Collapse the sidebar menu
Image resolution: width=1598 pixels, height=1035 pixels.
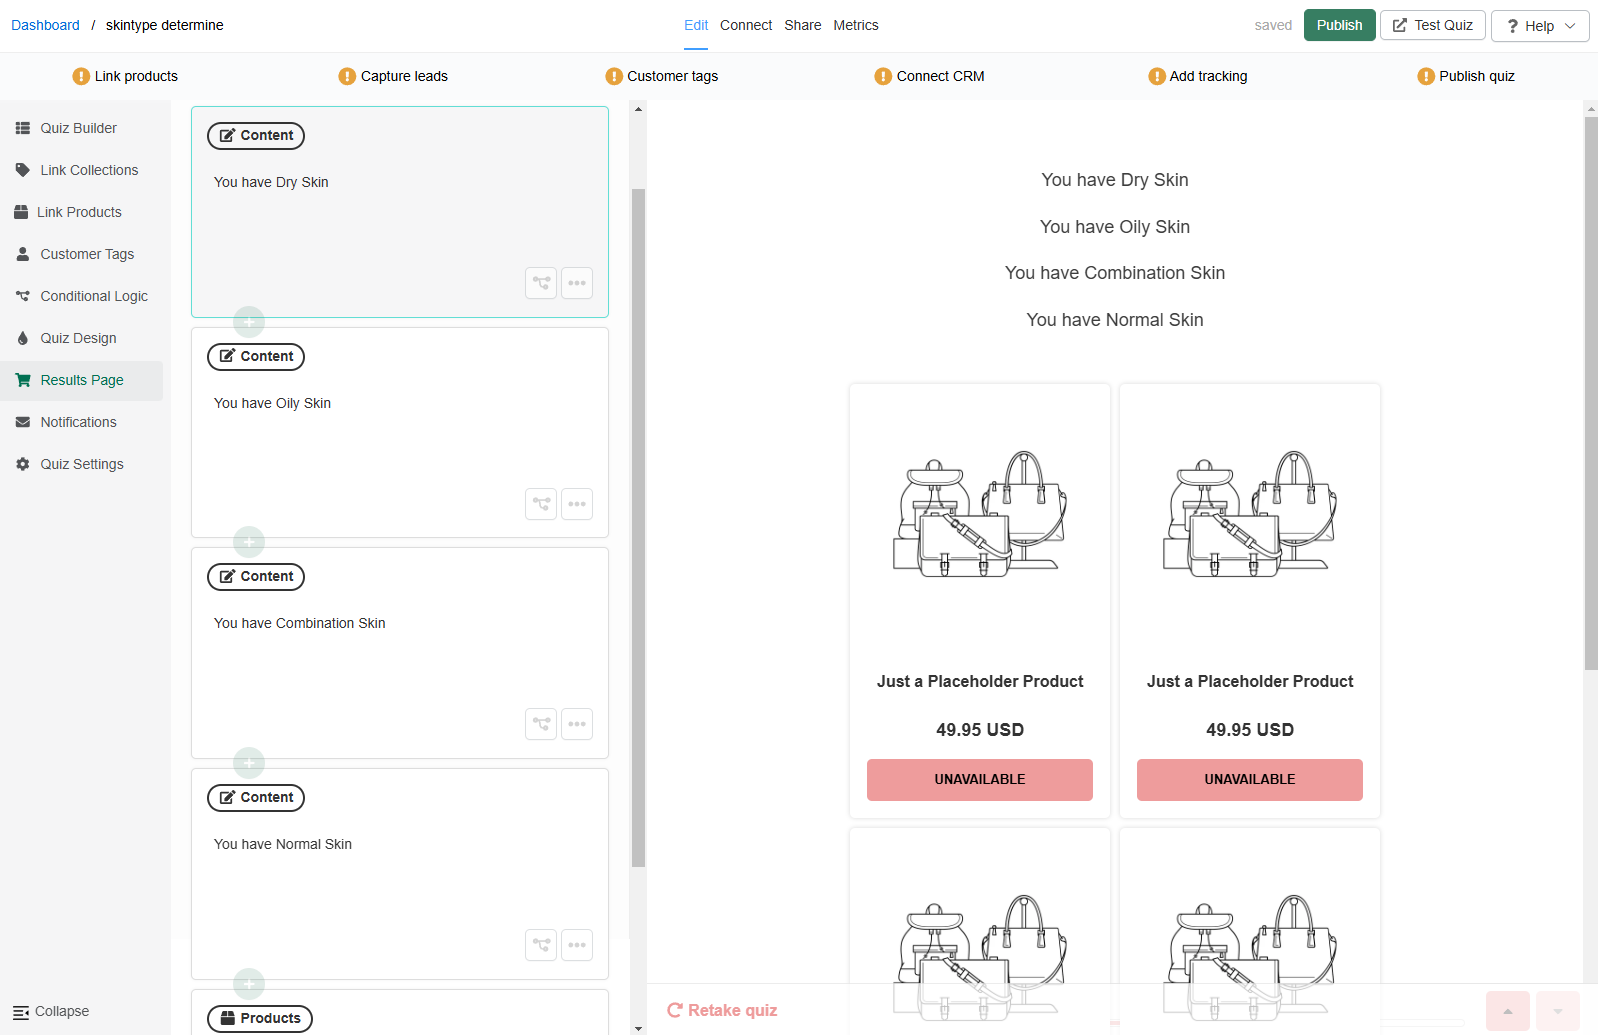click(51, 1012)
